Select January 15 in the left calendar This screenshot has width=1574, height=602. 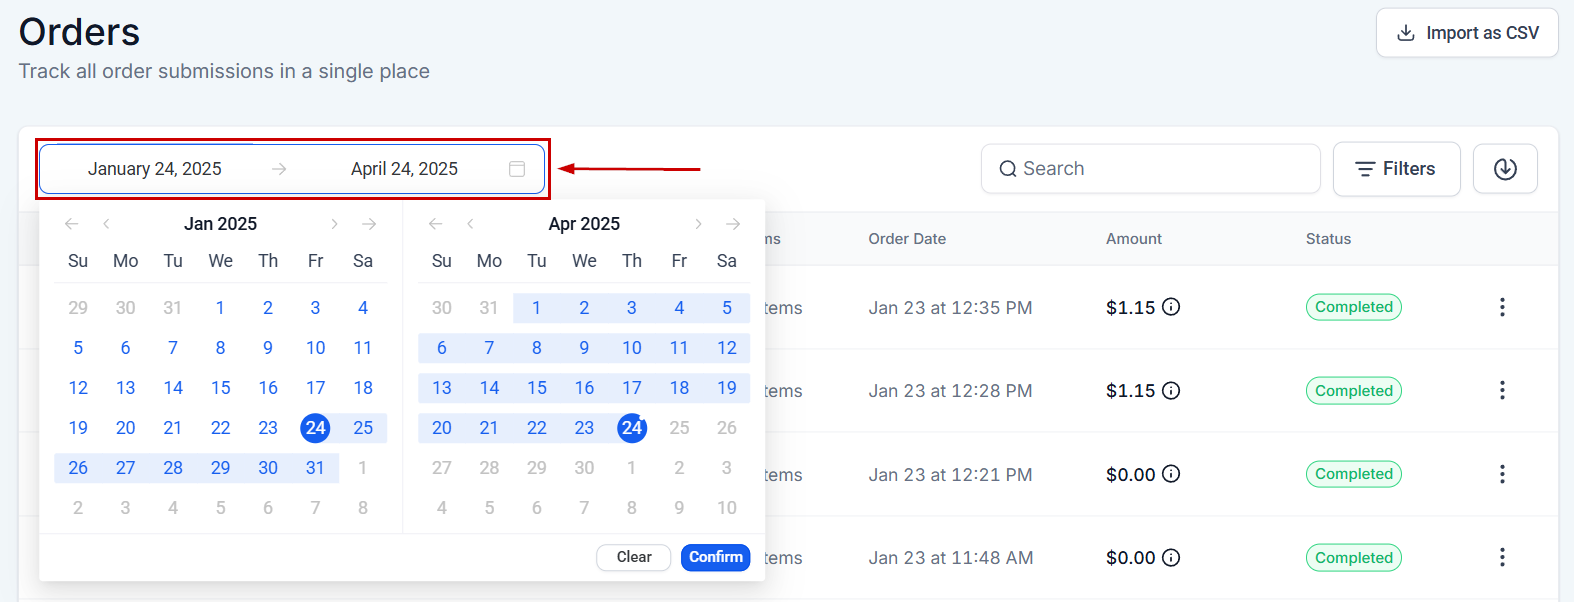pos(220,388)
